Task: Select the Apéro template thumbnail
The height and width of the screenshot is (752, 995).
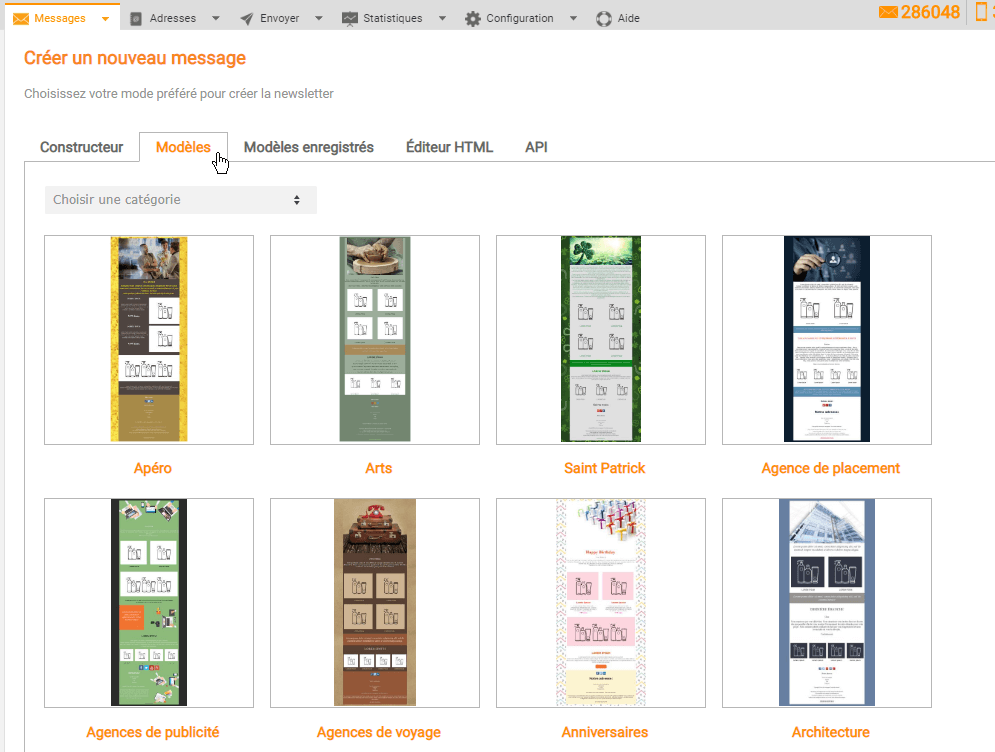Action: coord(149,339)
